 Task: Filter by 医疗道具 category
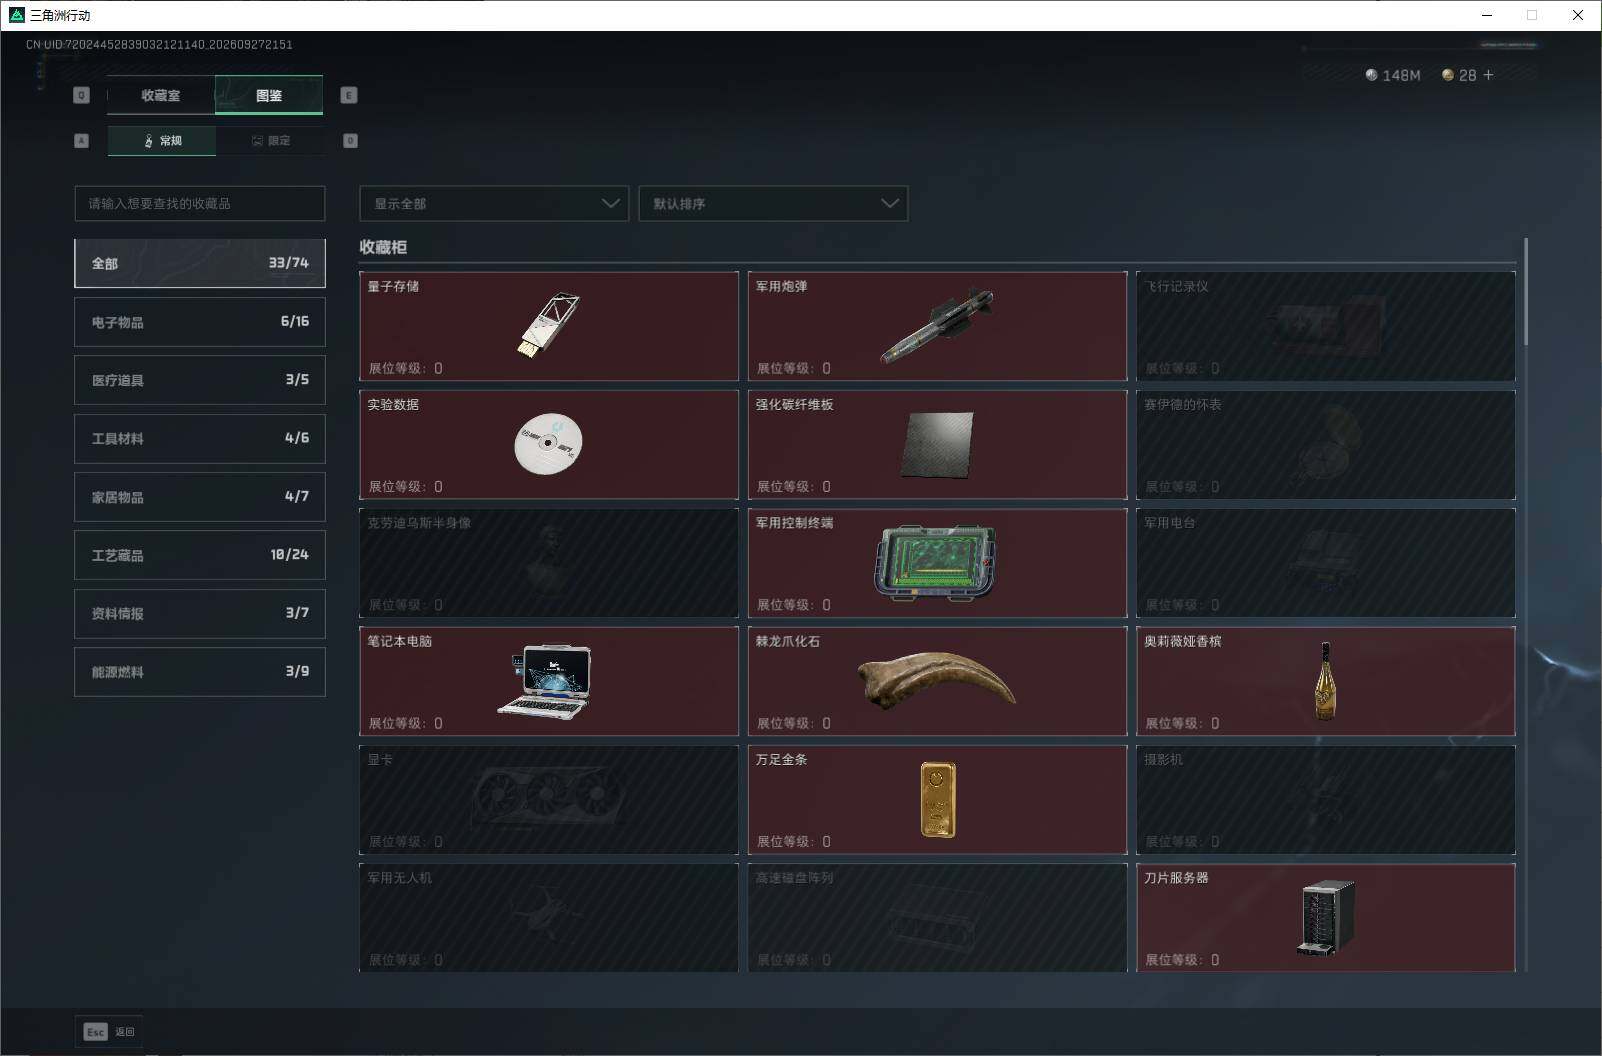200,380
